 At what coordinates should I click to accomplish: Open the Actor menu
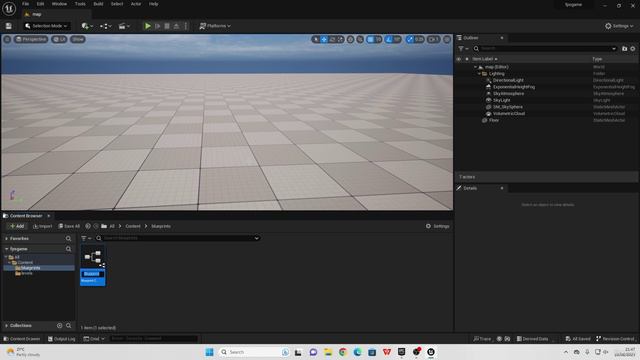pyautogui.click(x=136, y=4)
